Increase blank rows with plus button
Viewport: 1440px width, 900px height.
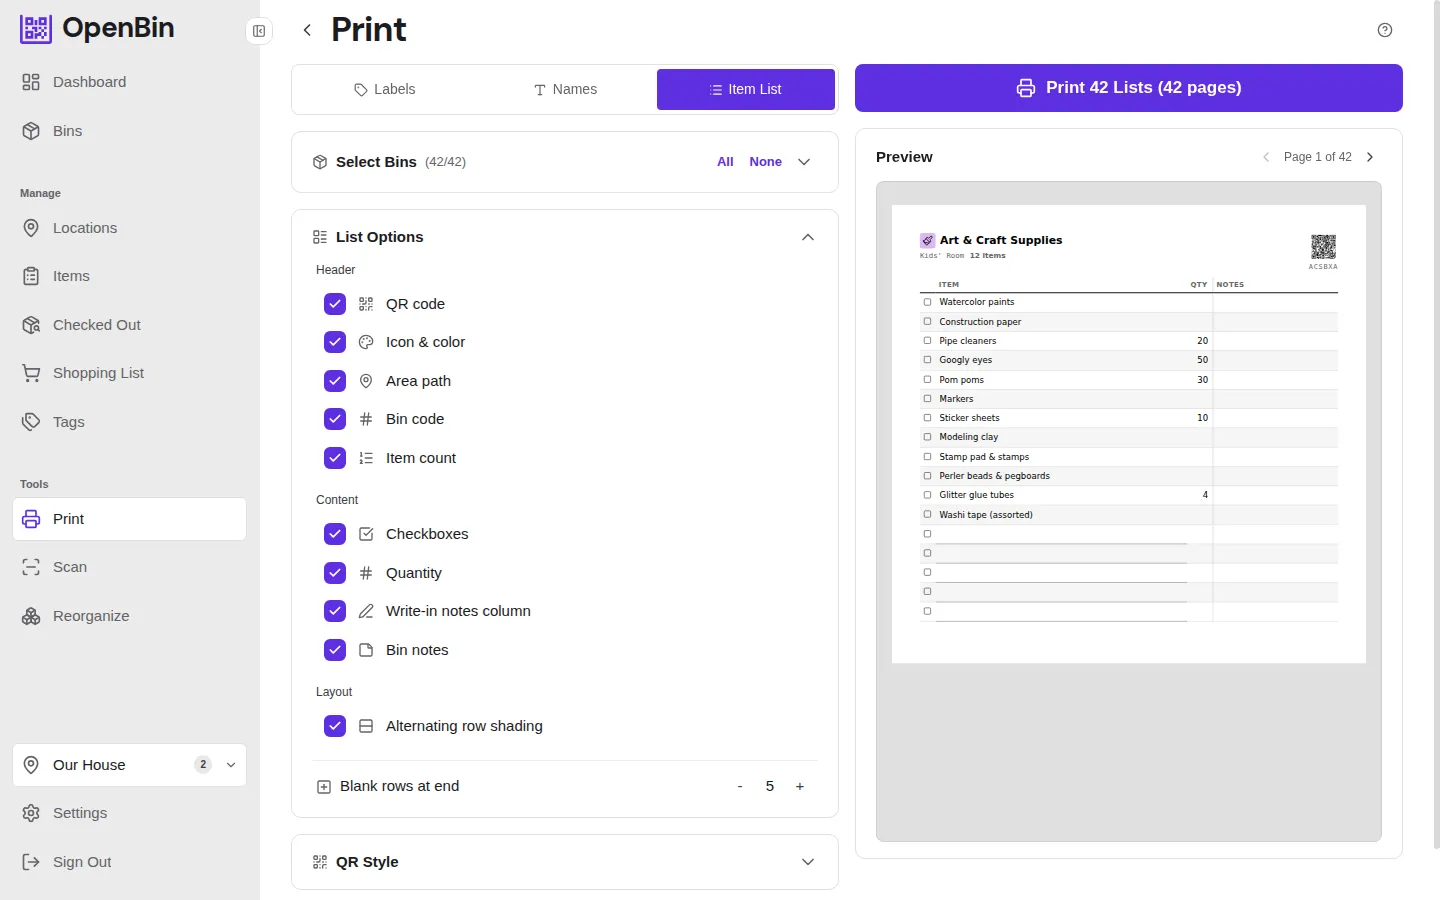click(x=800, y=787)
